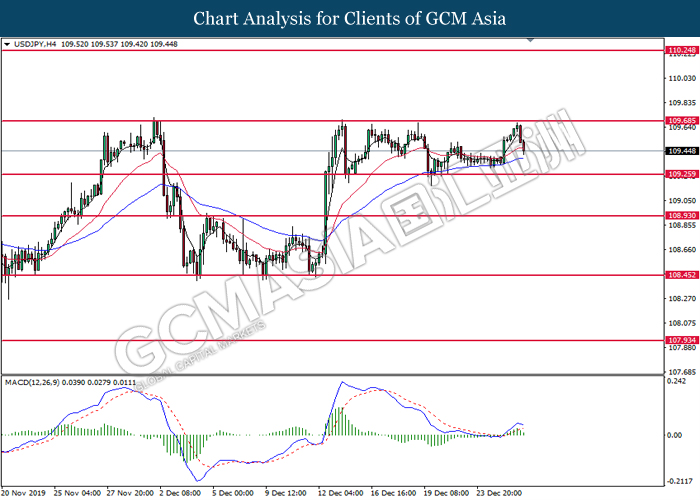Click the MACD scale value 0.242
The image size is (700, 500).
676,381
